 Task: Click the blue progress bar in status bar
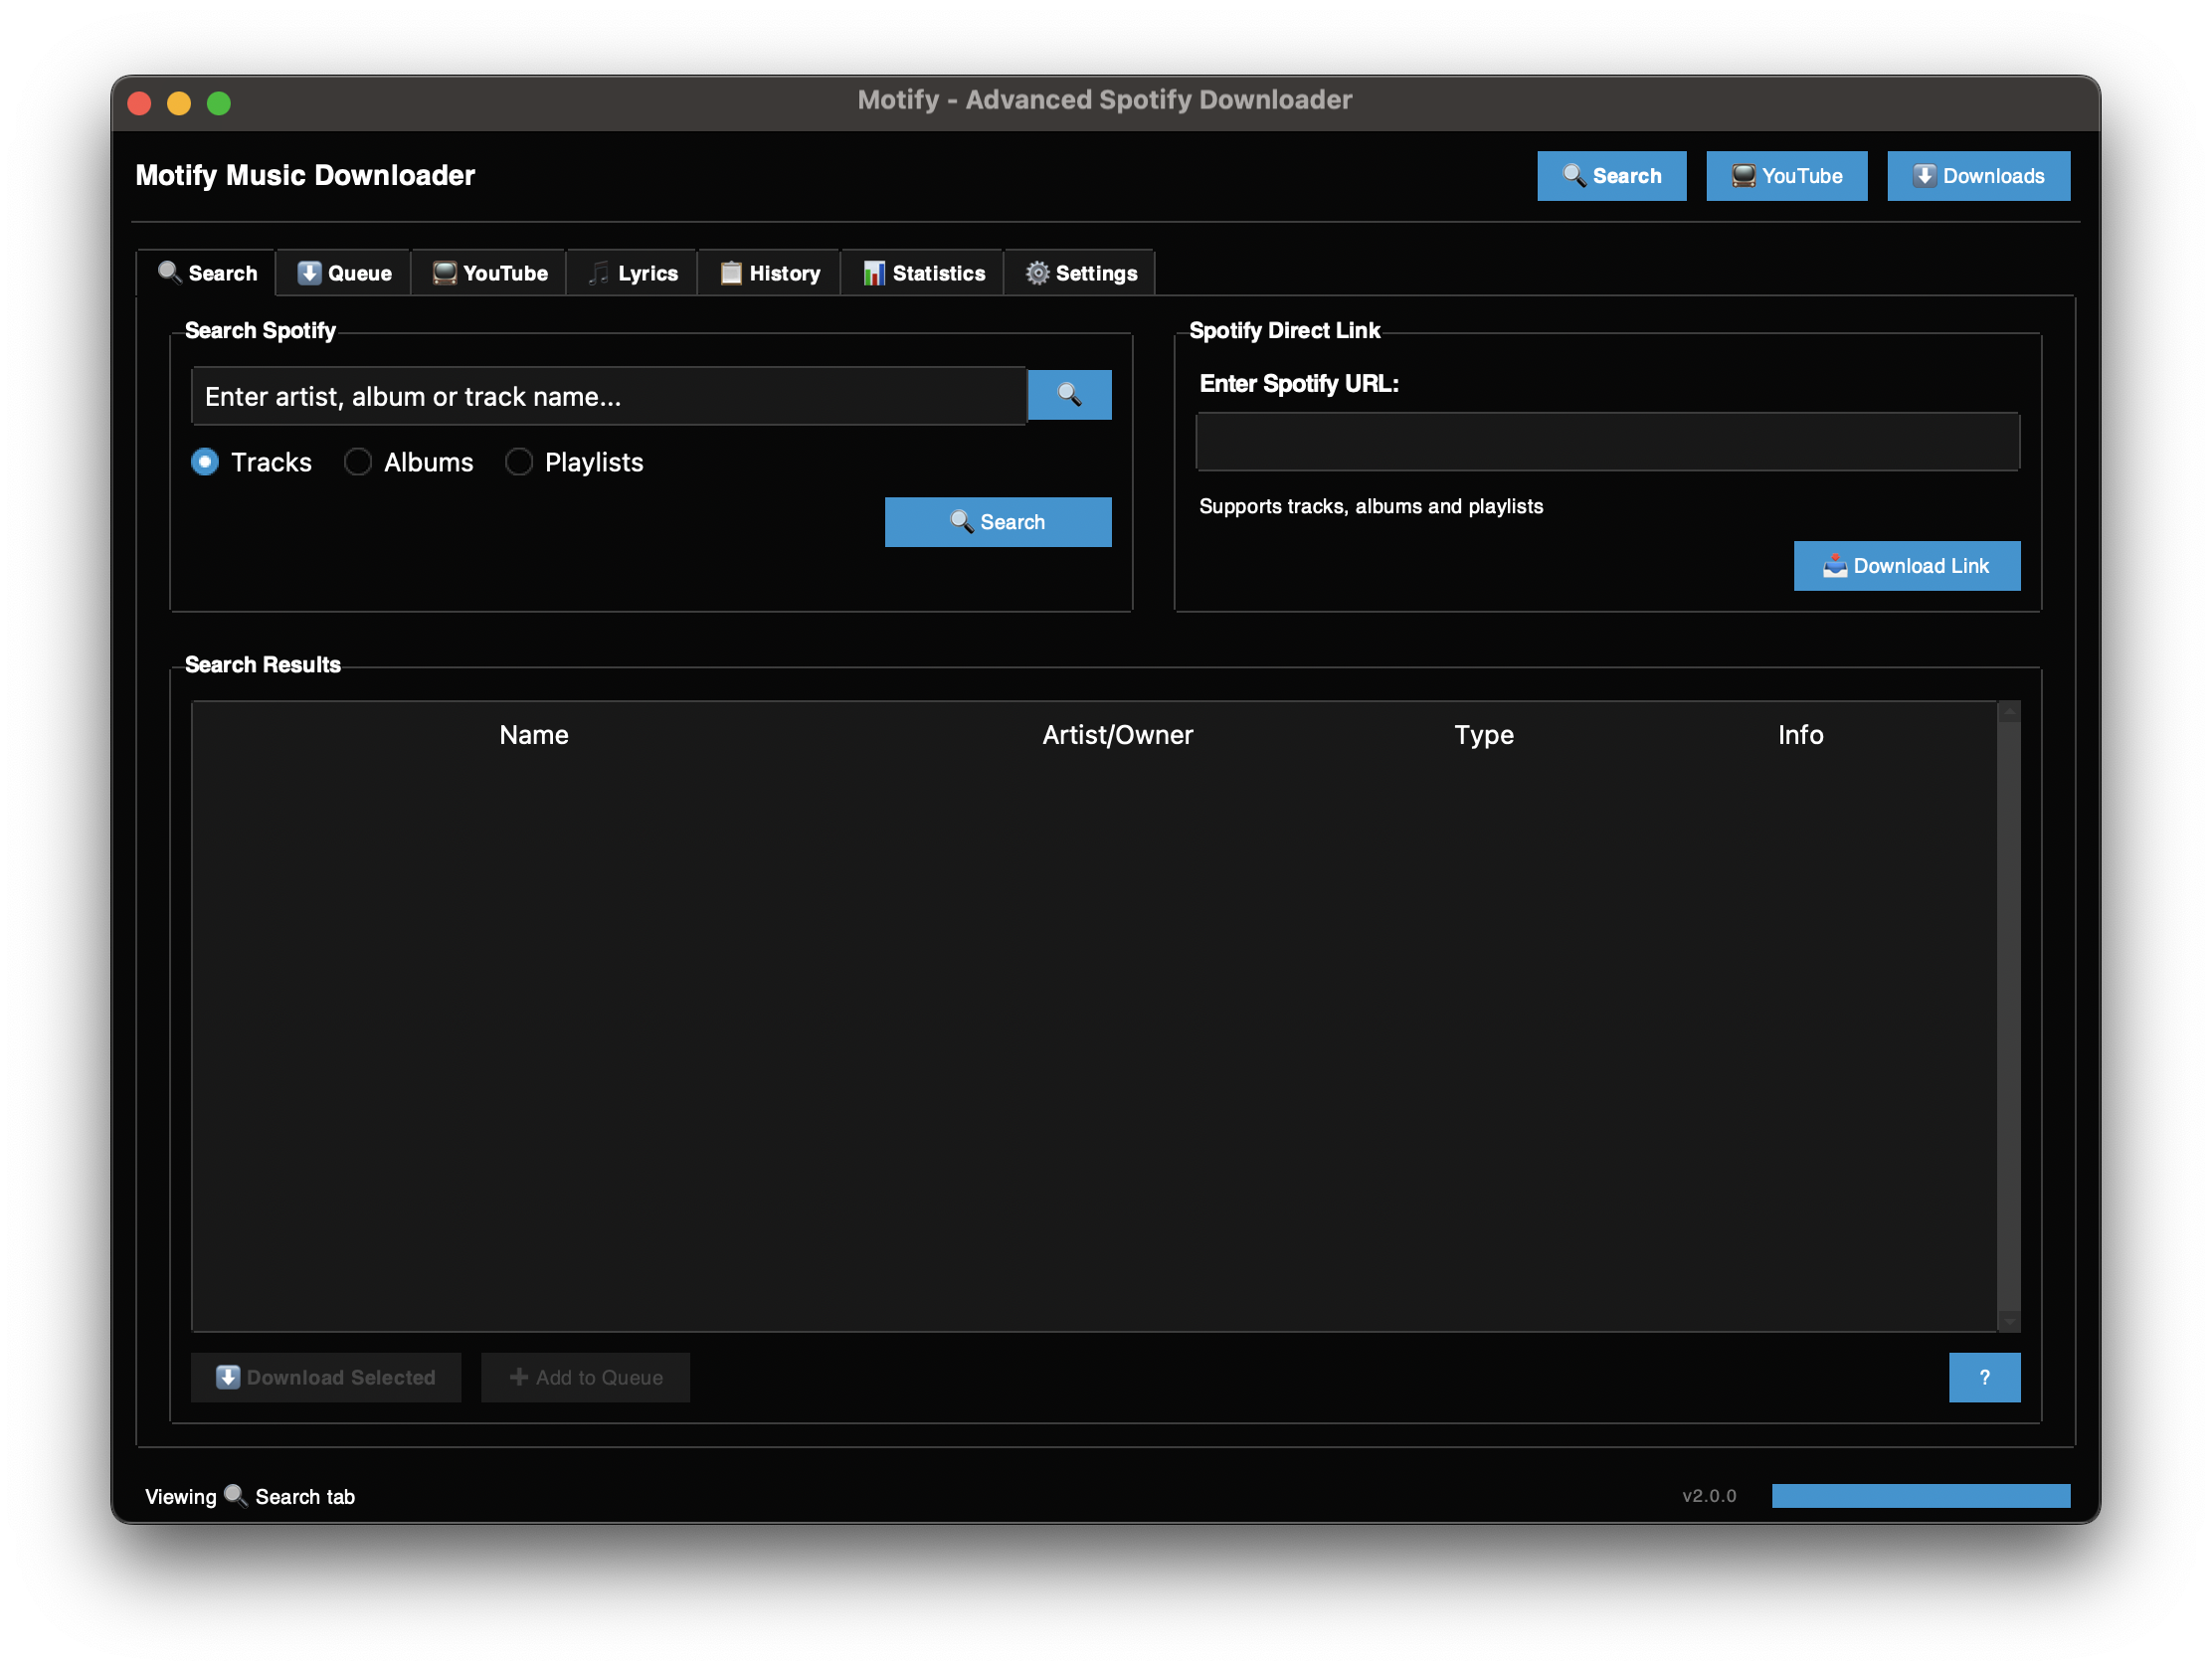pyautogui.click(x=1920, y=1495)
